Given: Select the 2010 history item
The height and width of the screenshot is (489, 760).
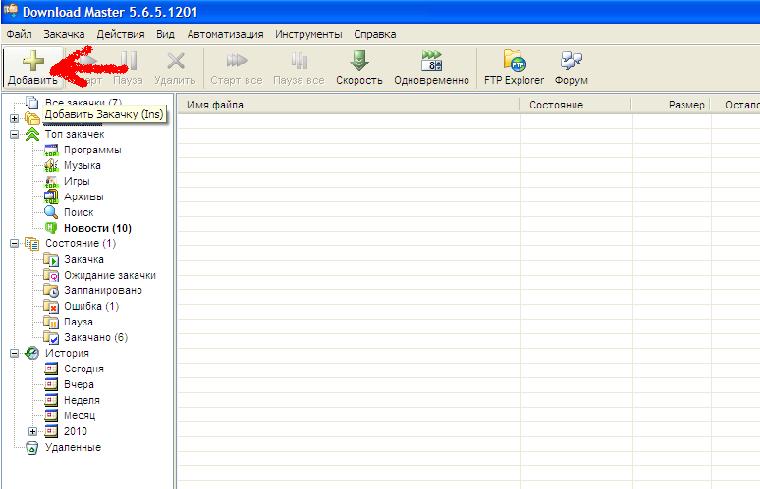Looking at the screenshot, I should [75, 431].
